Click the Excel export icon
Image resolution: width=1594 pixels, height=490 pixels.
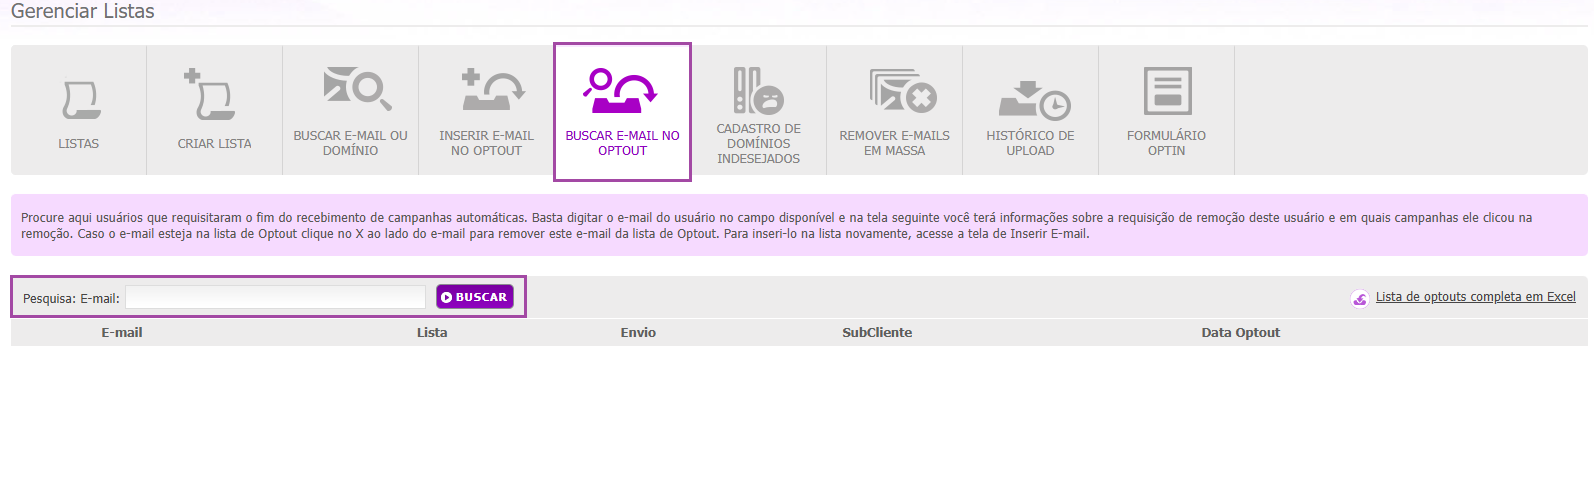[1360, 298]
